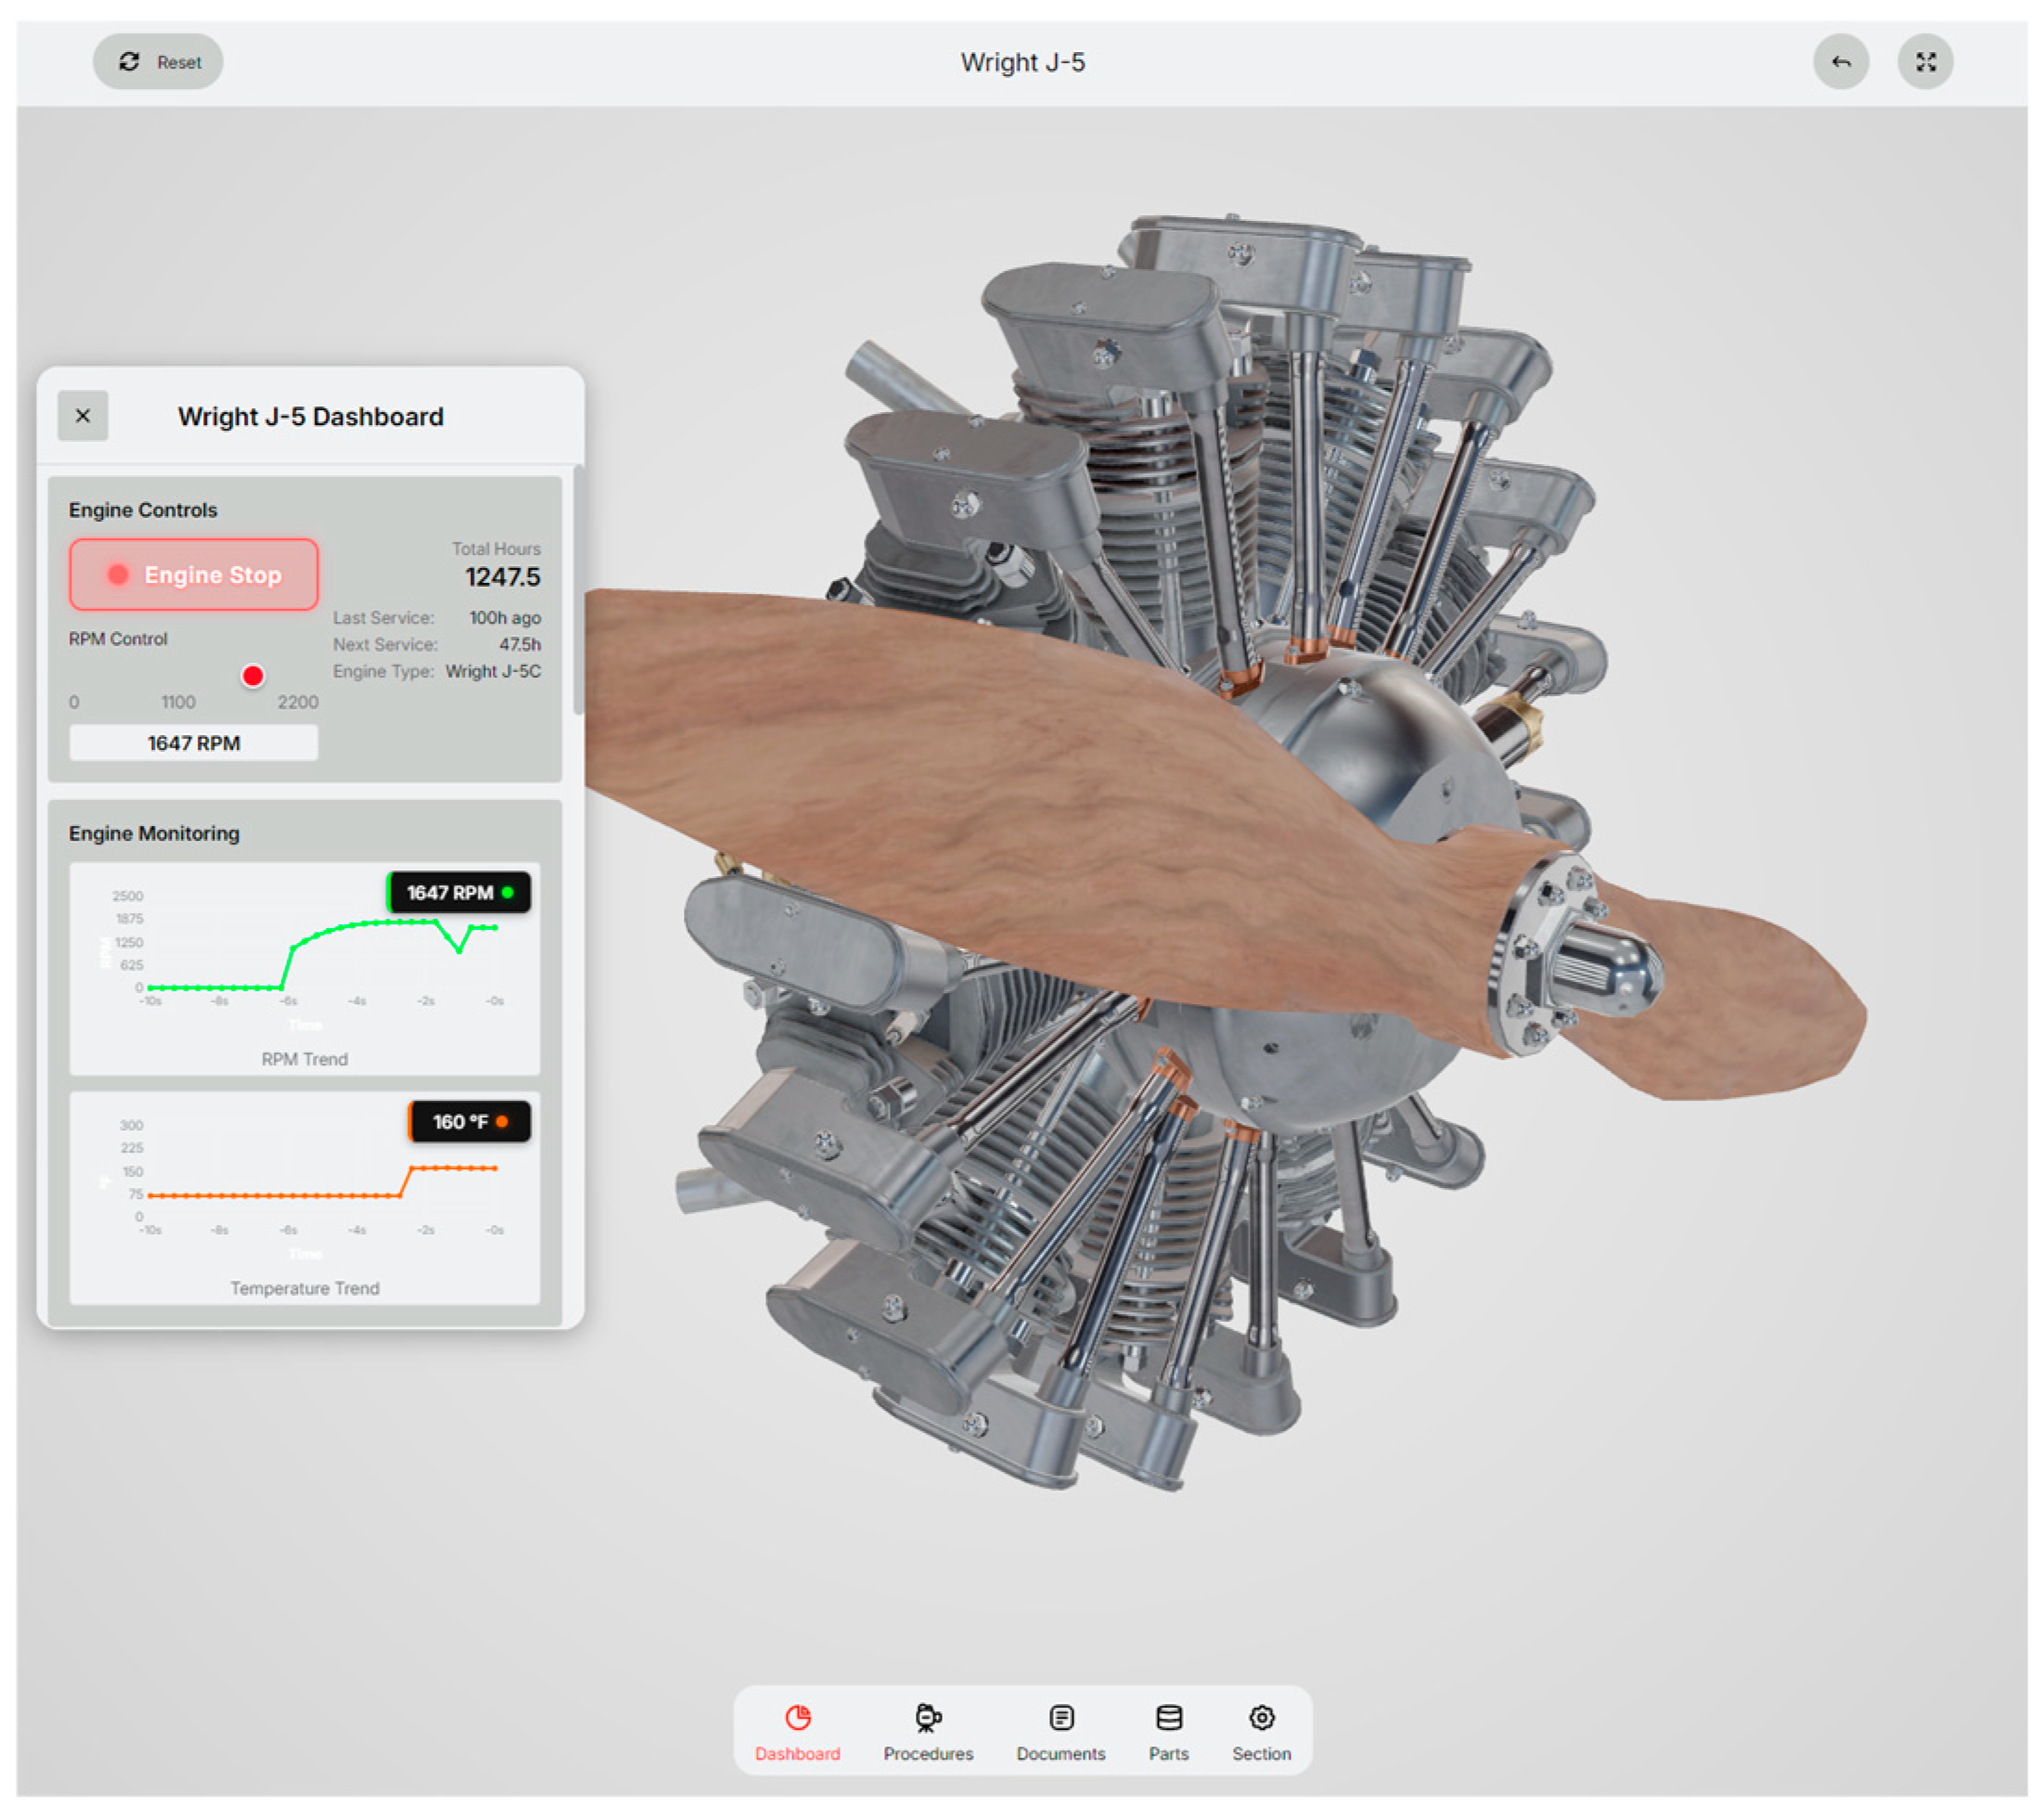The height and width of the screenshot is (1819, 2044).
Task: Click the green 1647 RPM badge
Action: click(x=459, y=892)
